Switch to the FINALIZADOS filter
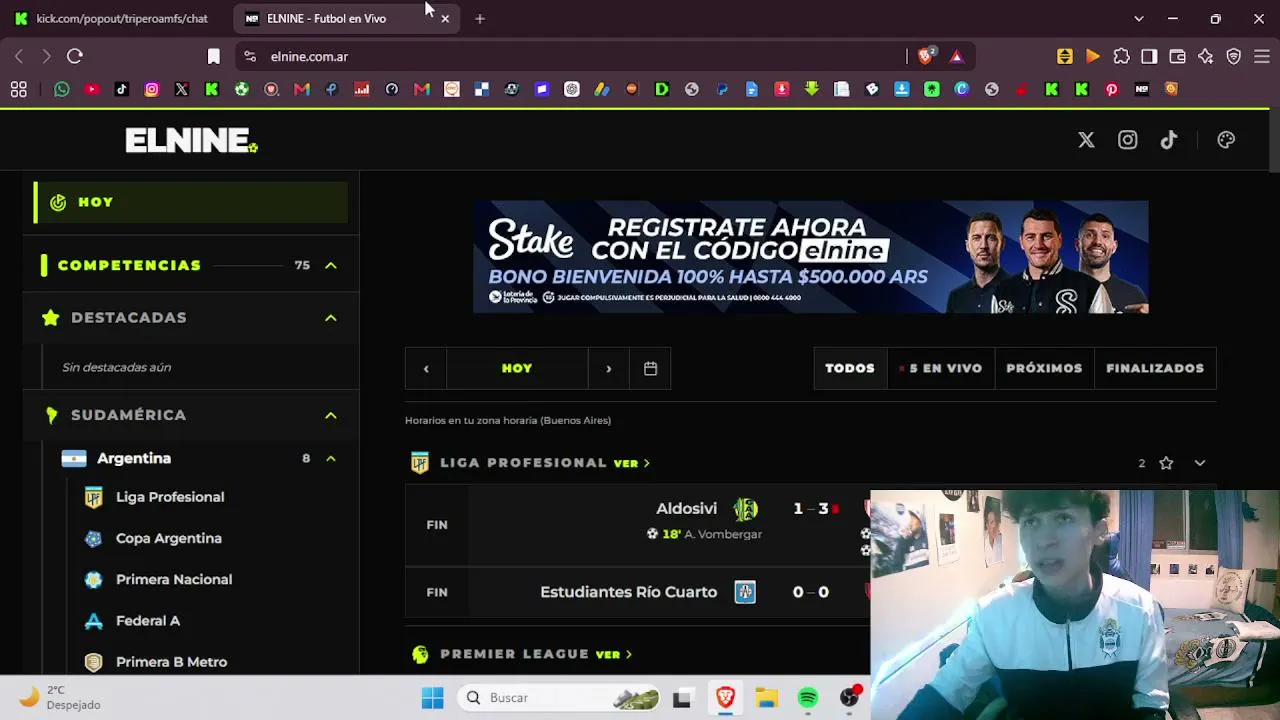 (x=1155, y=368)
